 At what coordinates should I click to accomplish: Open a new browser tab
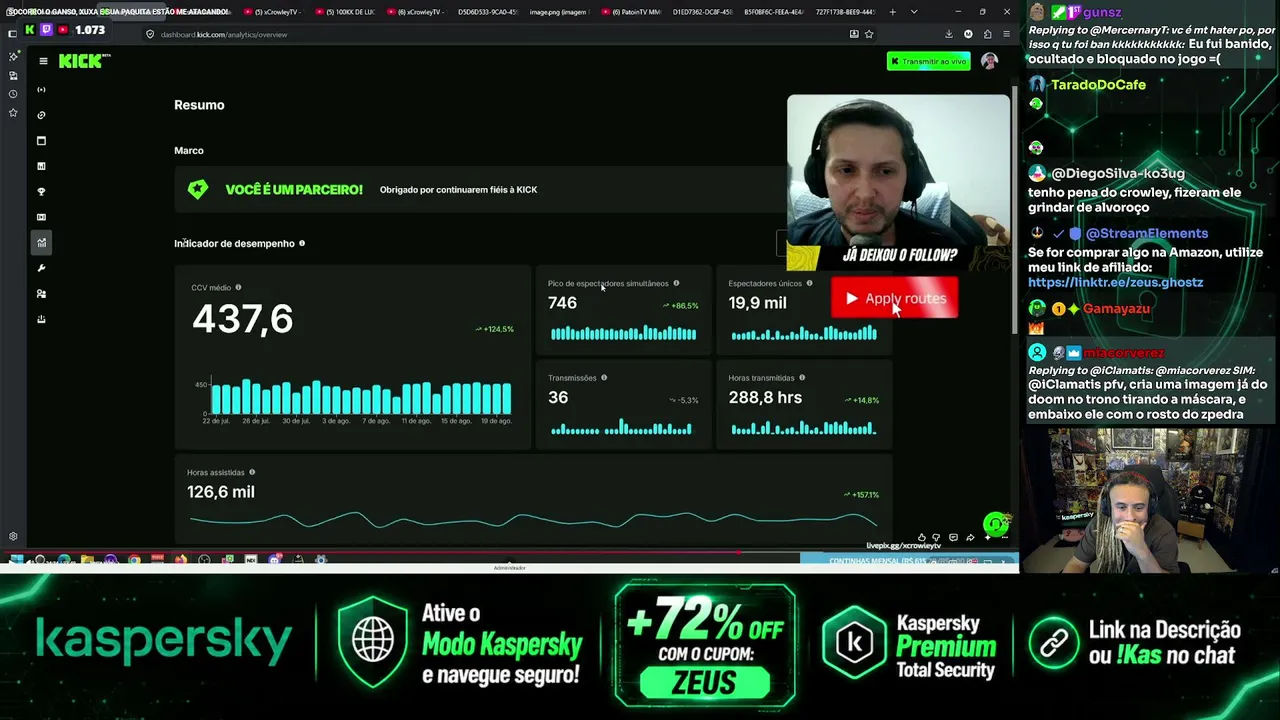892,12
